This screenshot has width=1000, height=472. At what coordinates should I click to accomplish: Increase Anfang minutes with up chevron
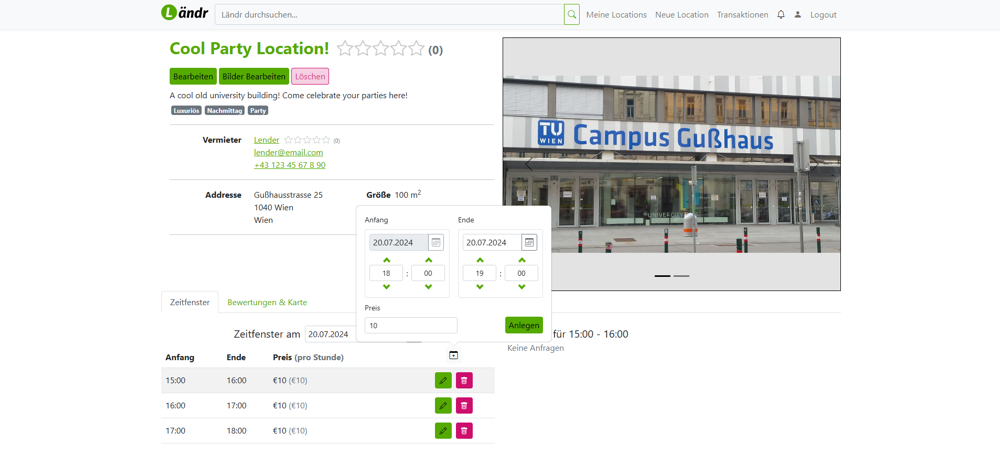tap(428, 260)
